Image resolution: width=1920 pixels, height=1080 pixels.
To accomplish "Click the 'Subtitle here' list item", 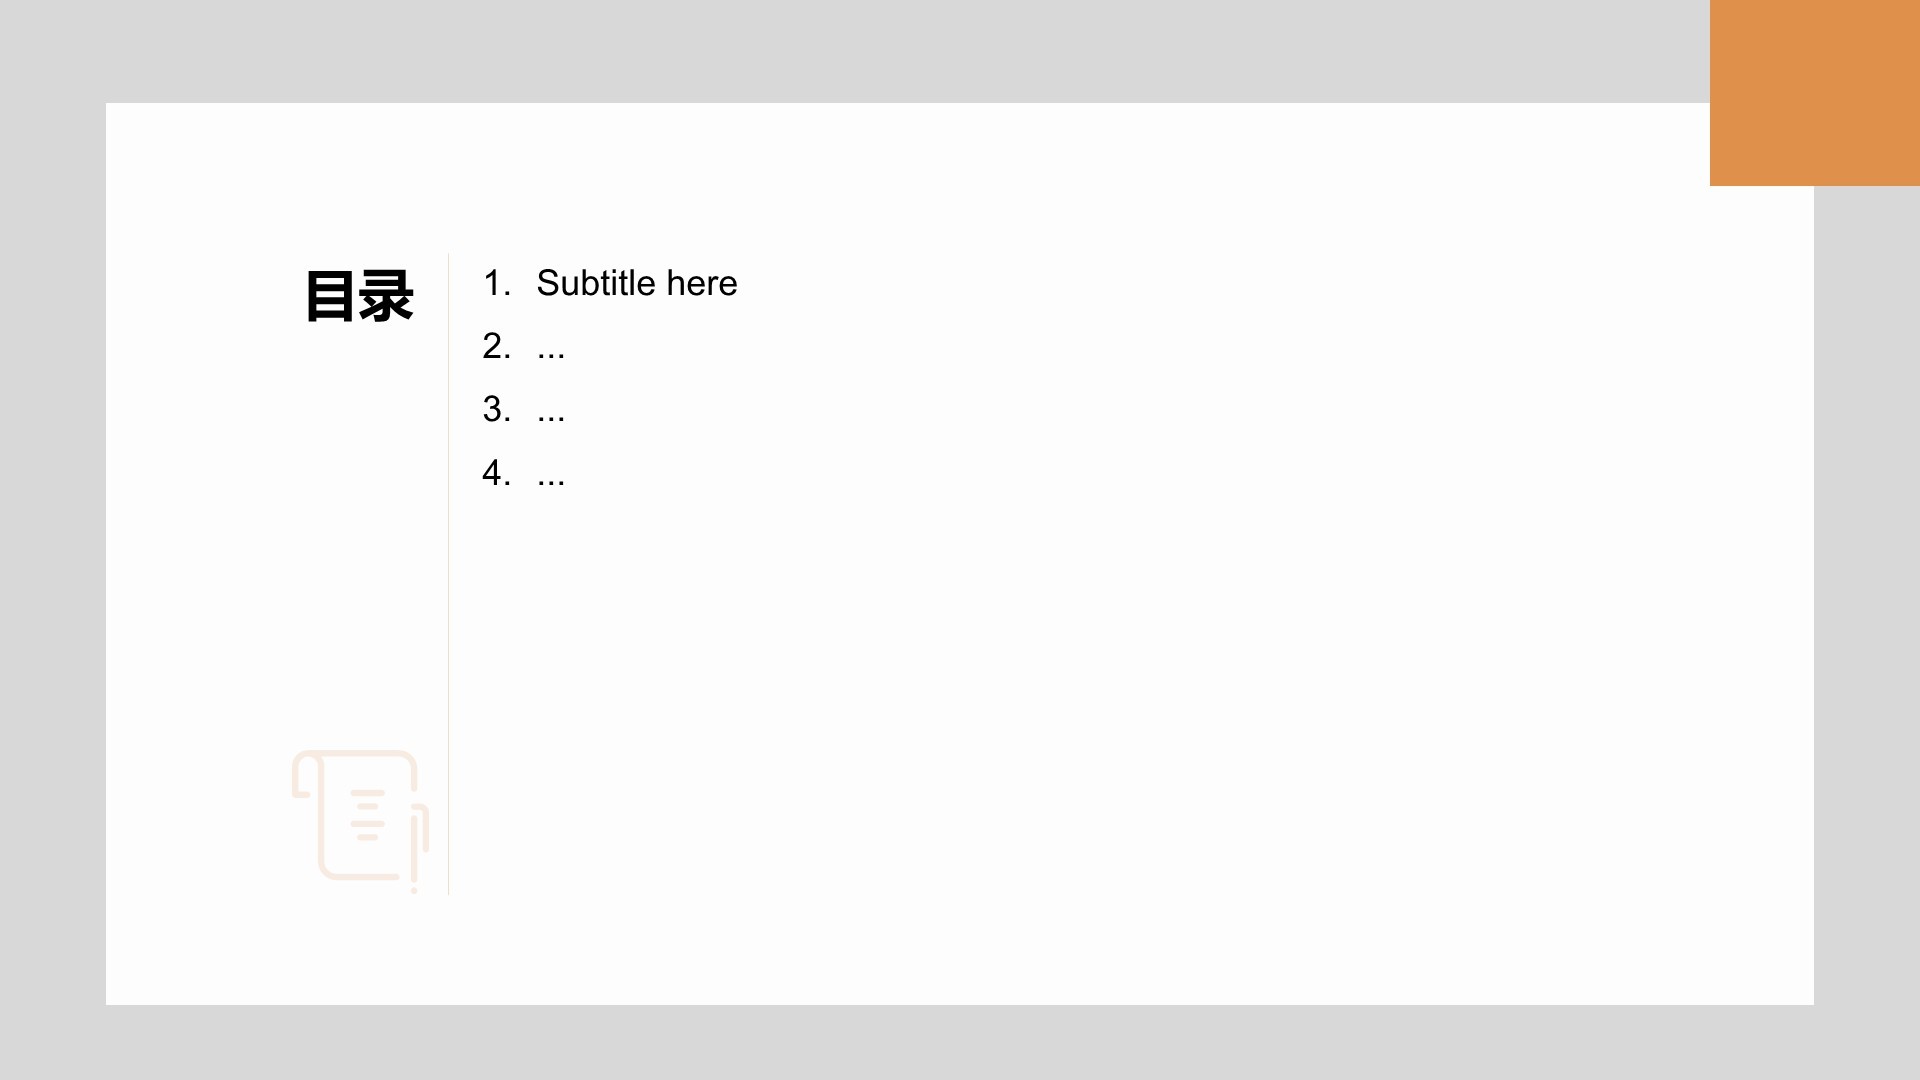I will (x=637, y=283).
